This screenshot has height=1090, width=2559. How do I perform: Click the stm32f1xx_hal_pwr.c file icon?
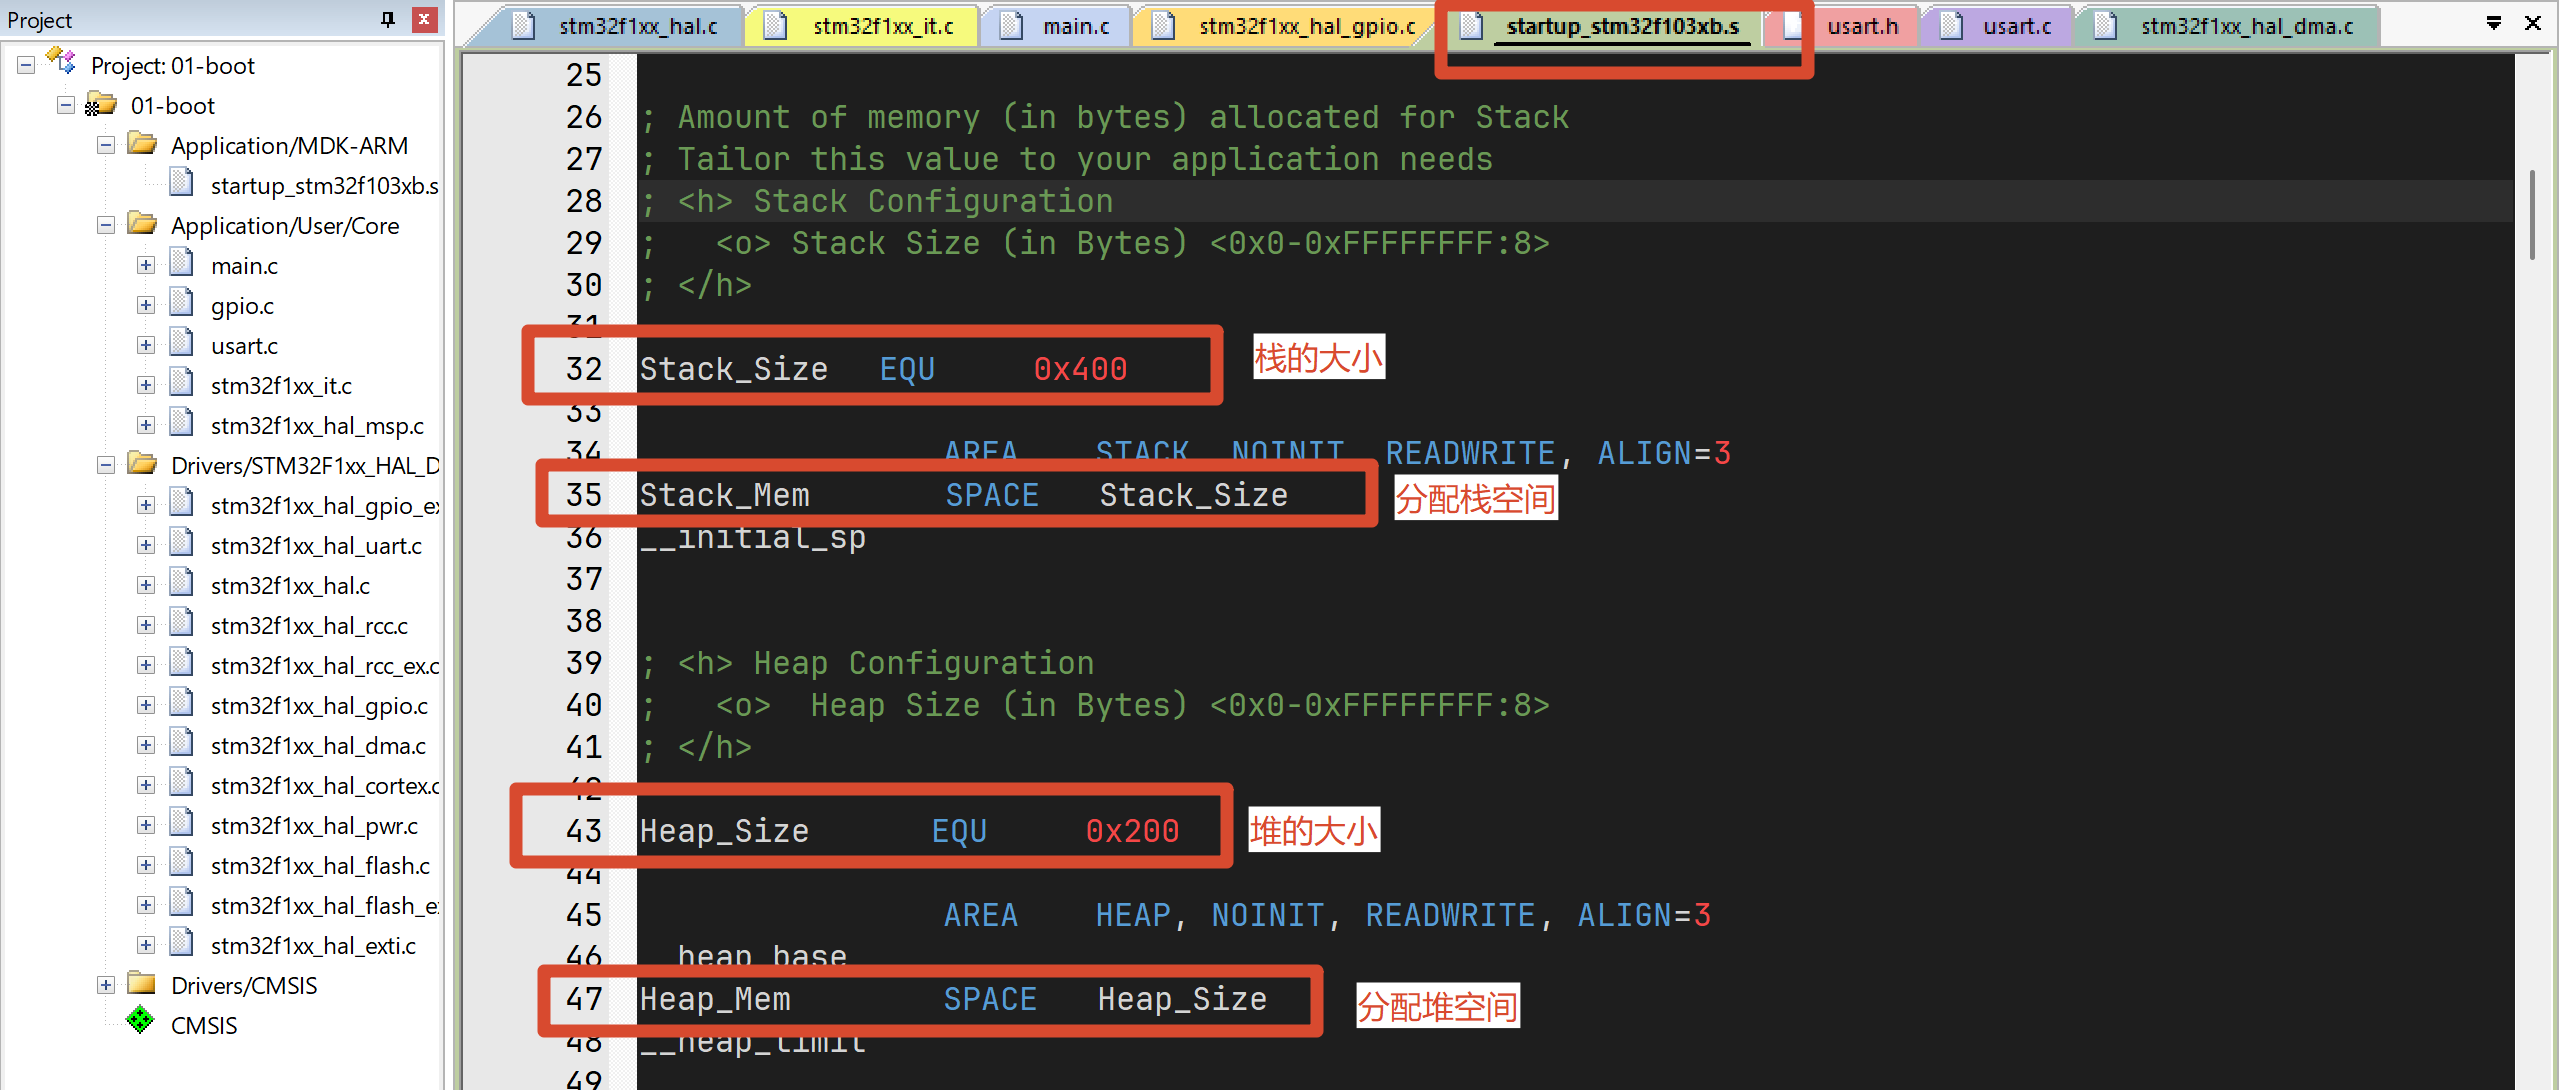coord(182,823)
